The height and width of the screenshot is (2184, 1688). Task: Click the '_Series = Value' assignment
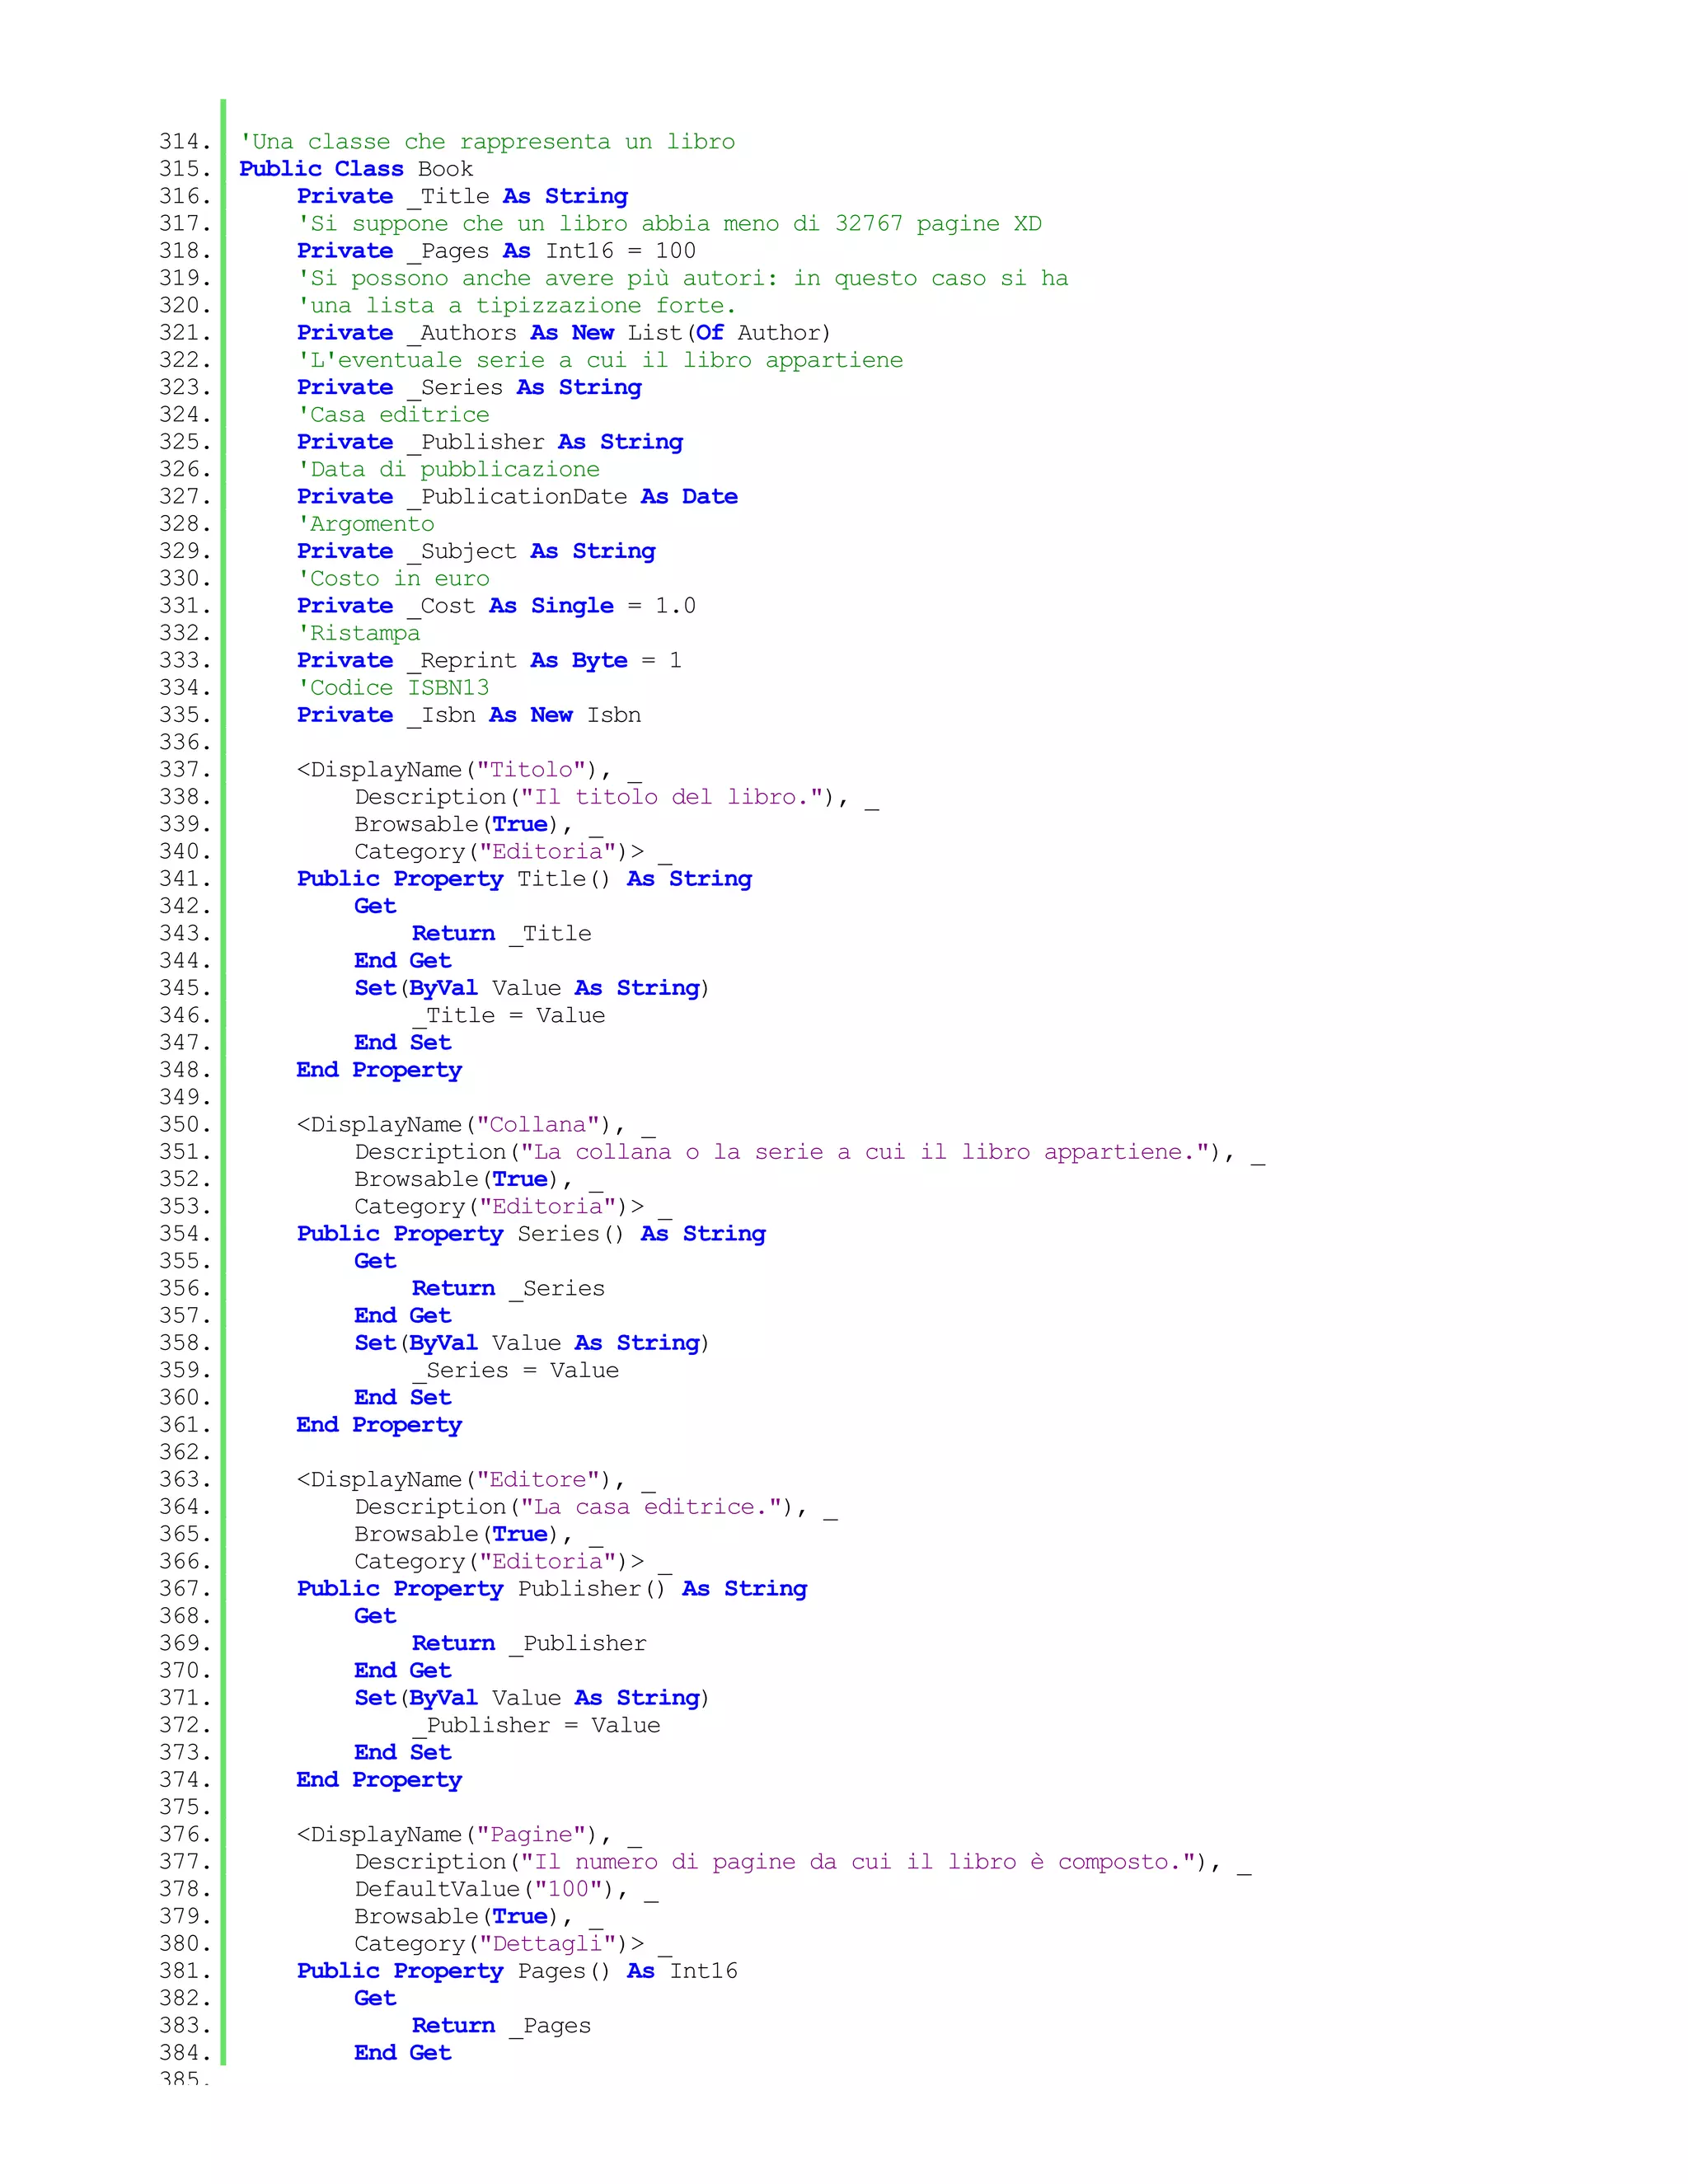click(516, 1370)
